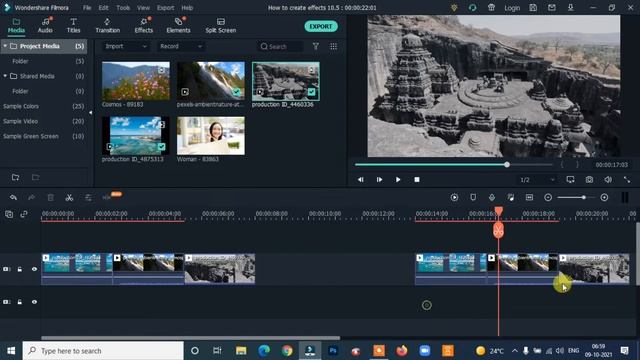The height and width of the screenshot is (360, 640).
Task: Click the add new folder icon
Action: [16, 177]
